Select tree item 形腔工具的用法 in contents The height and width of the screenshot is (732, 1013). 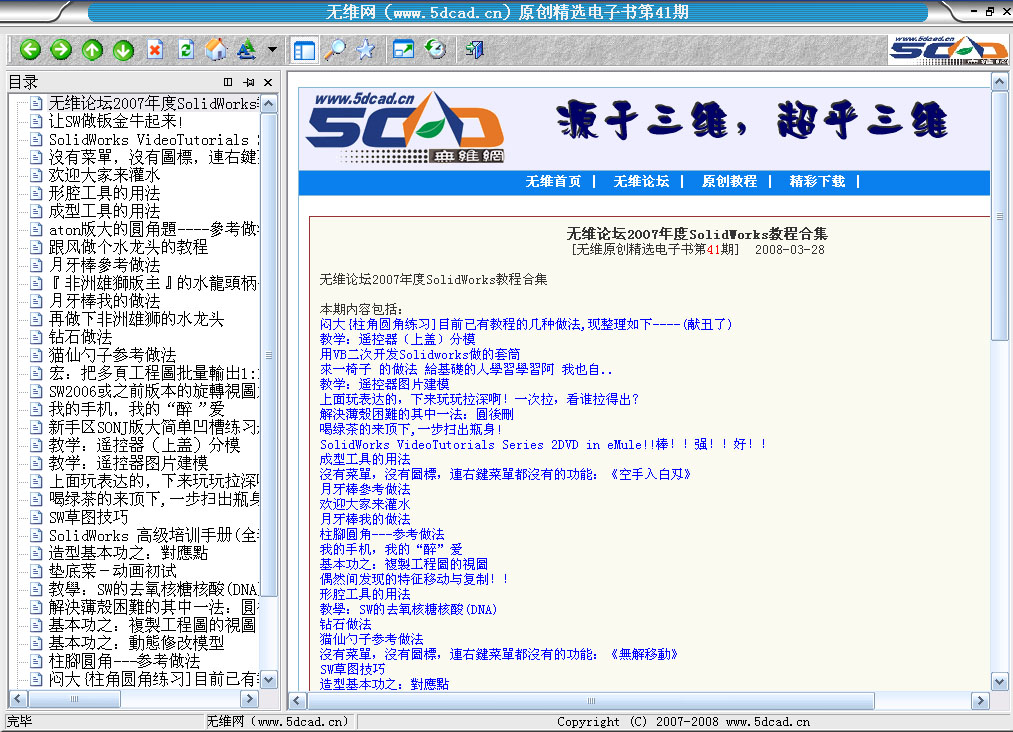(105, 193)
